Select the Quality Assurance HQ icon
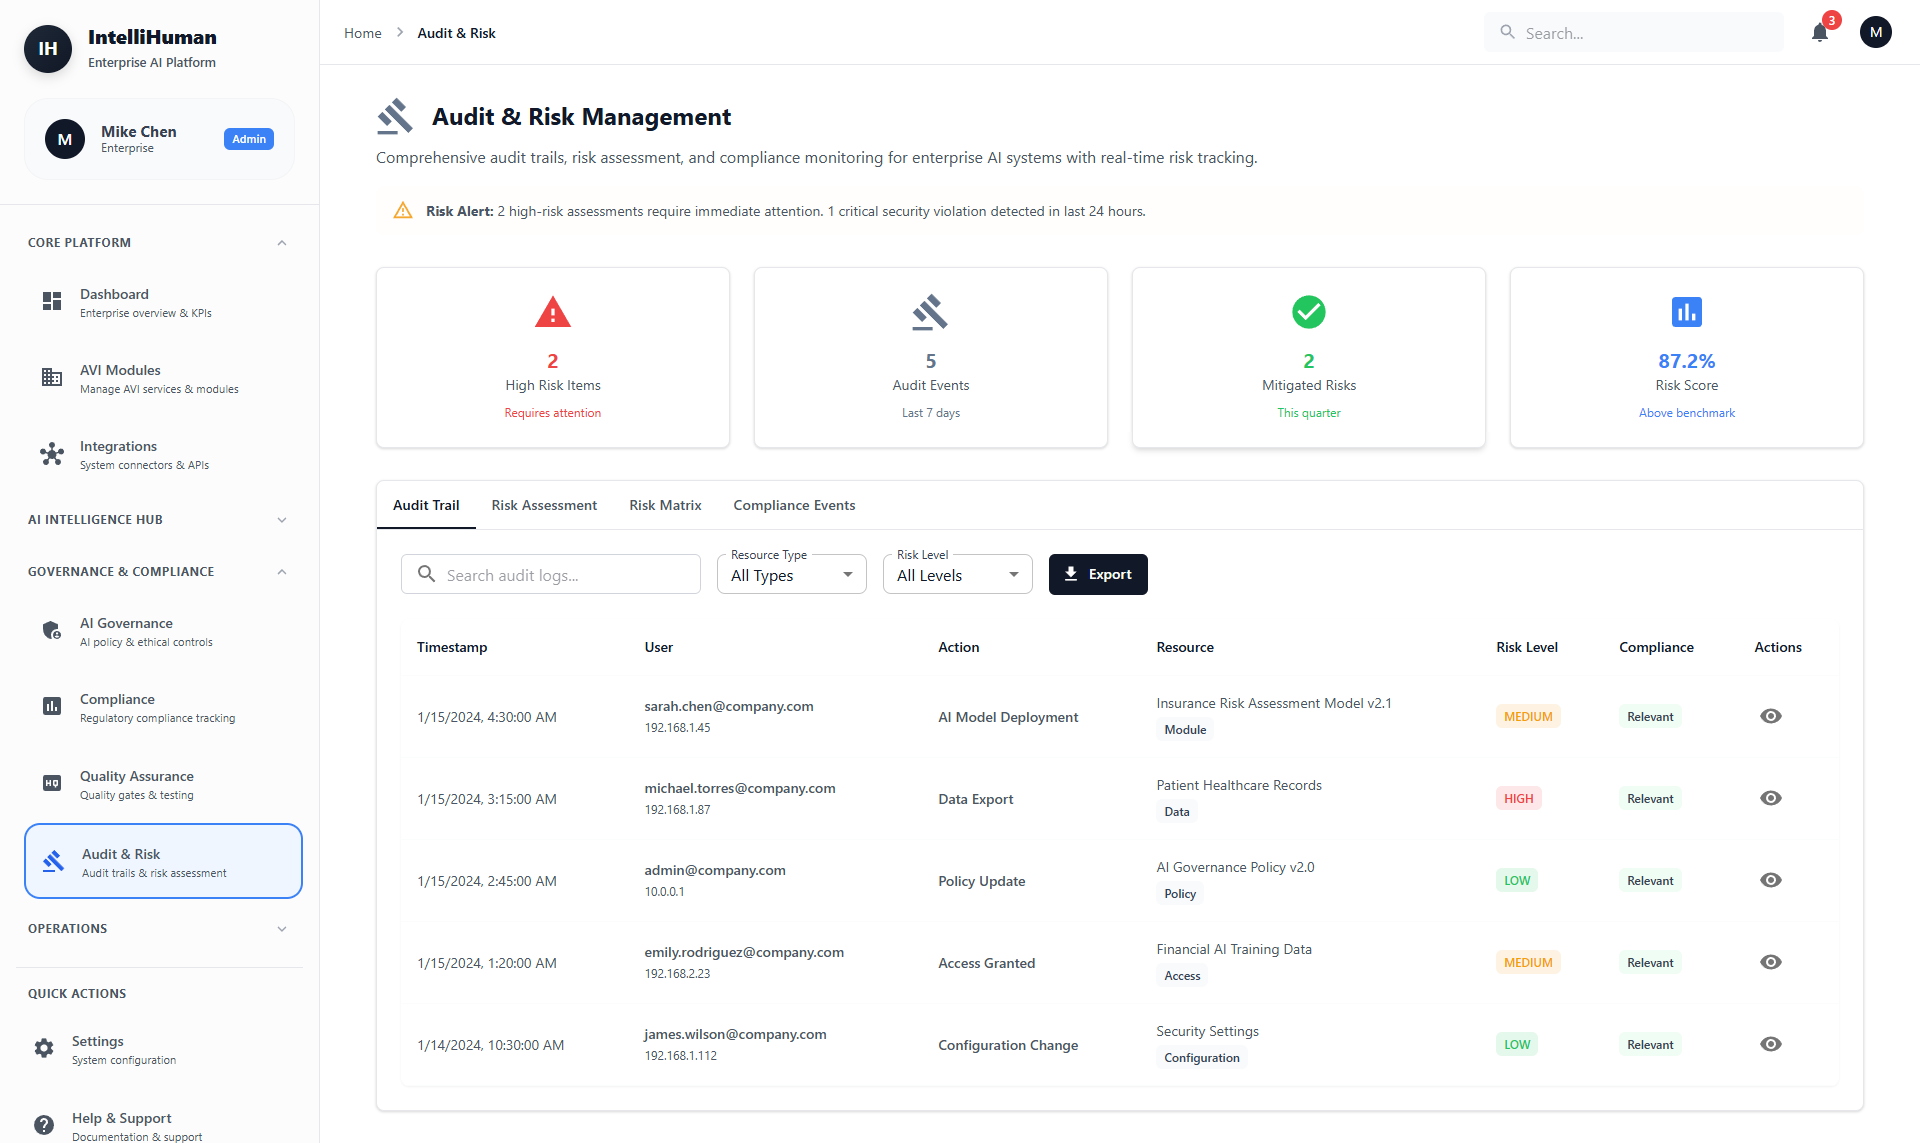Image resolution: width=1920 pixels, height=1143 pixels. [x=51, y=783]
